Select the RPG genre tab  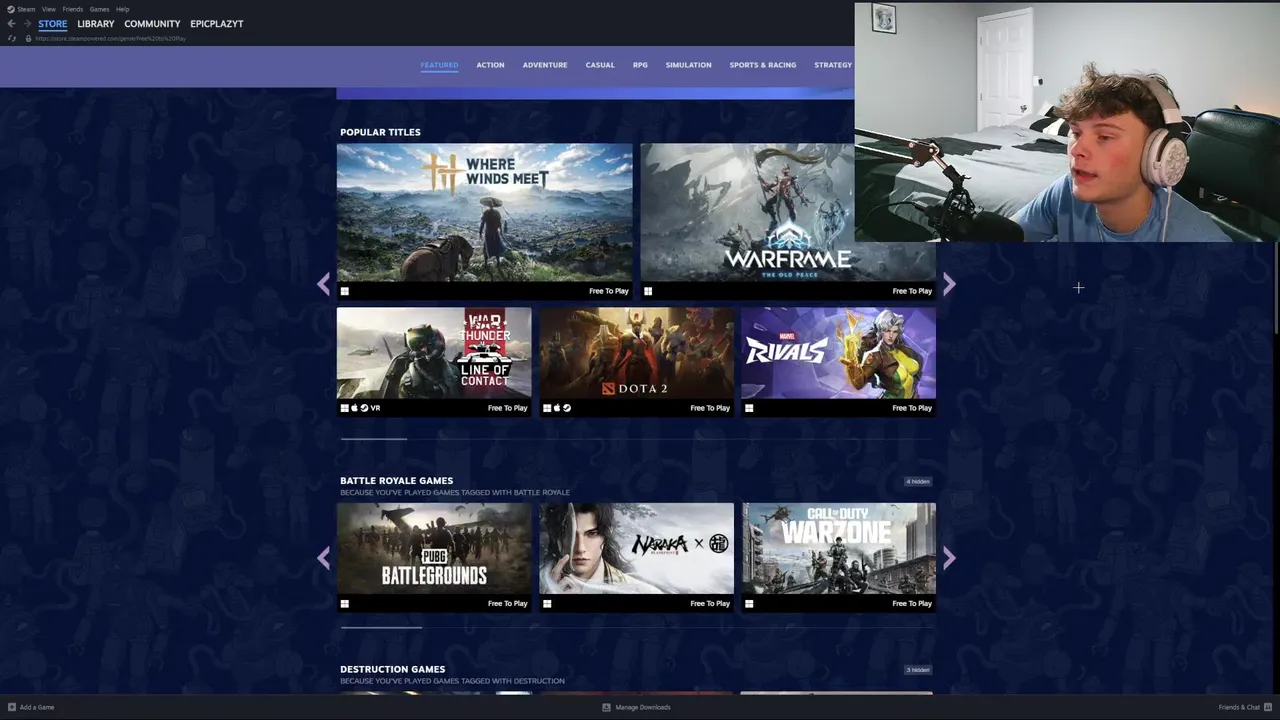pos(640,65)
